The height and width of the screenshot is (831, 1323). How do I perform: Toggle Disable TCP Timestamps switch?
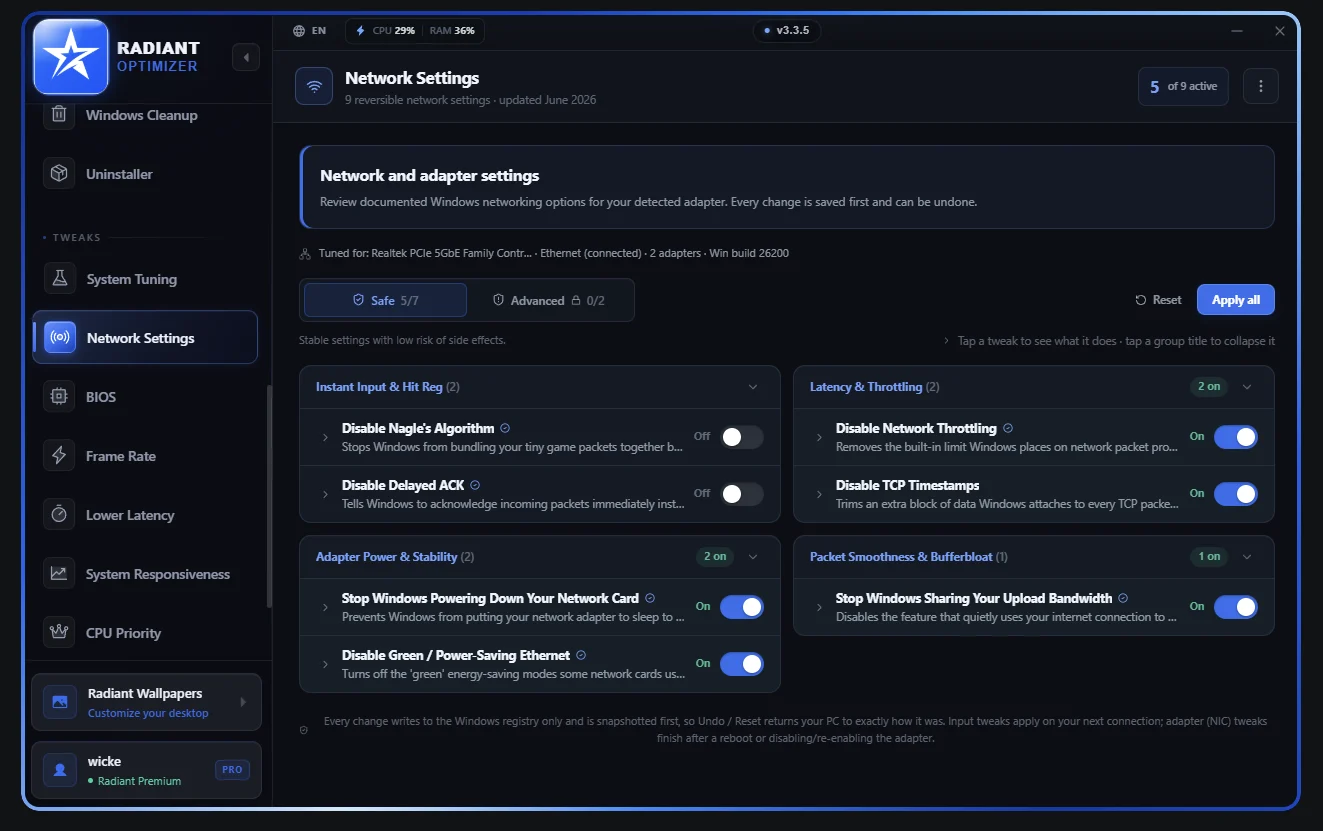pyautogui.click(x=1236, y=494)
